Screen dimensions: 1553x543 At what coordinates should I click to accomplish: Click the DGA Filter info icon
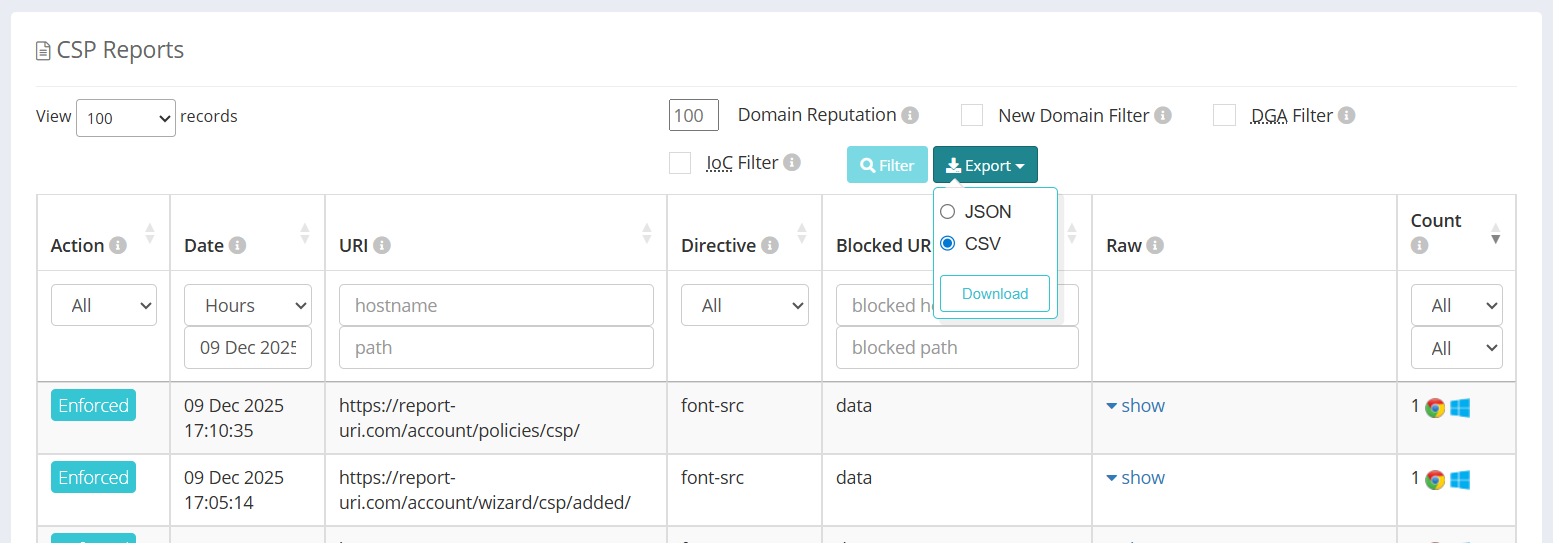click(1347, 116)
